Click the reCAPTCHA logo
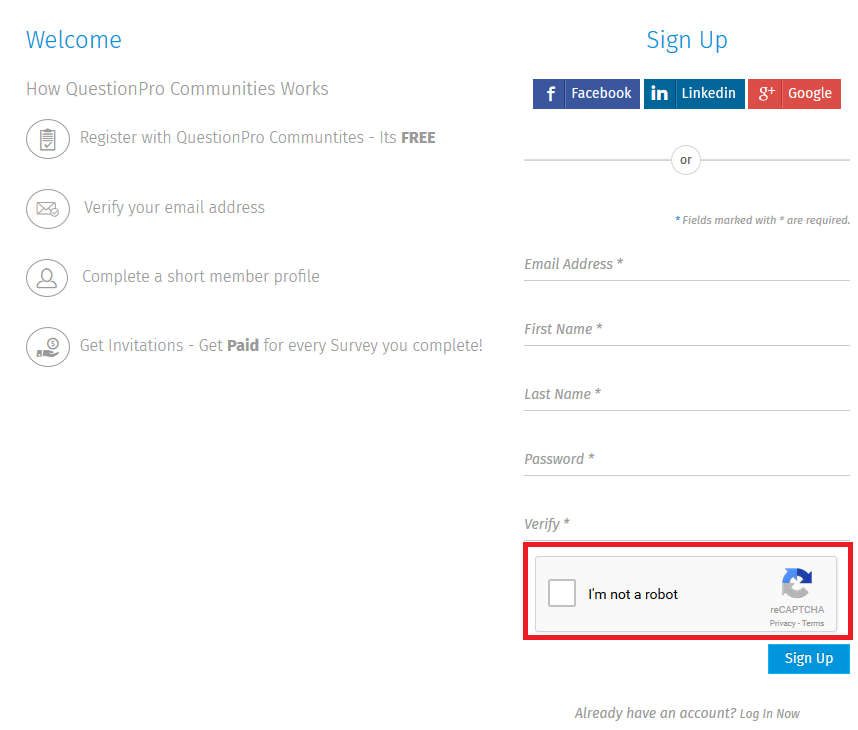 click(x=797, y=583)
